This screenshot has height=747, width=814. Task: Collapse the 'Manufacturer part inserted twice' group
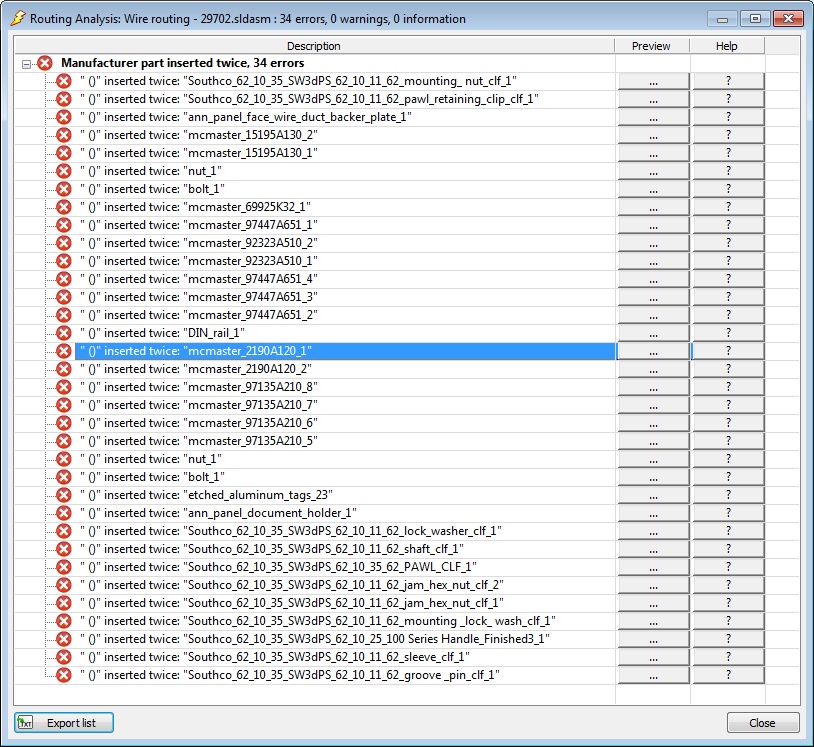pos(26,64)
